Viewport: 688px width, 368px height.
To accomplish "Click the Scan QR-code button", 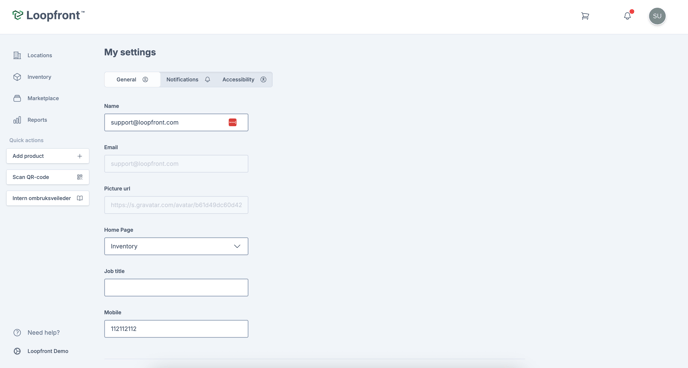I will (48, 177).
